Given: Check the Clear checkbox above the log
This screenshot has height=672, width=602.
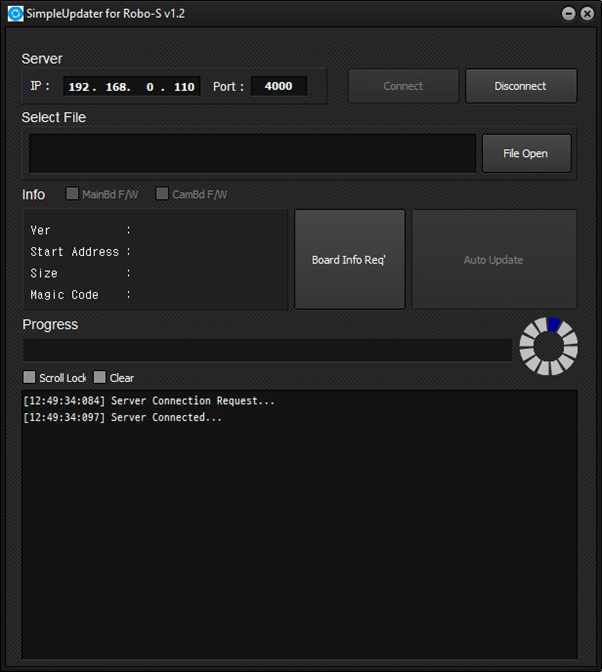Looking at the screenshot, I should 99,378.
